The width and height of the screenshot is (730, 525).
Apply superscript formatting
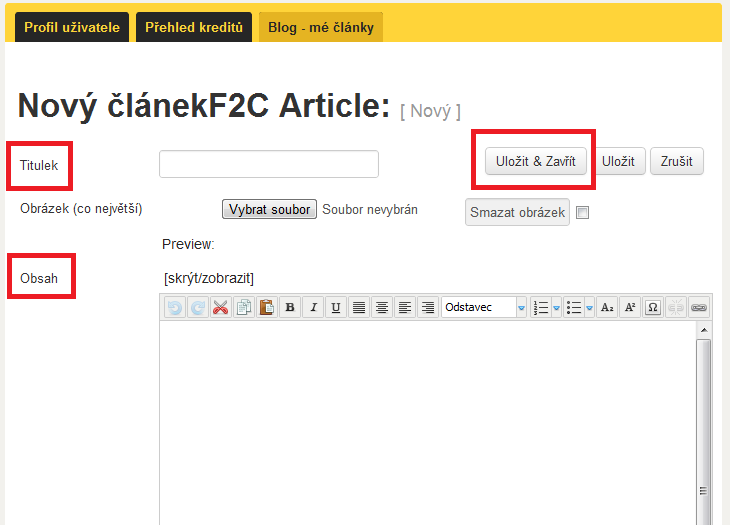coord(630,308)
